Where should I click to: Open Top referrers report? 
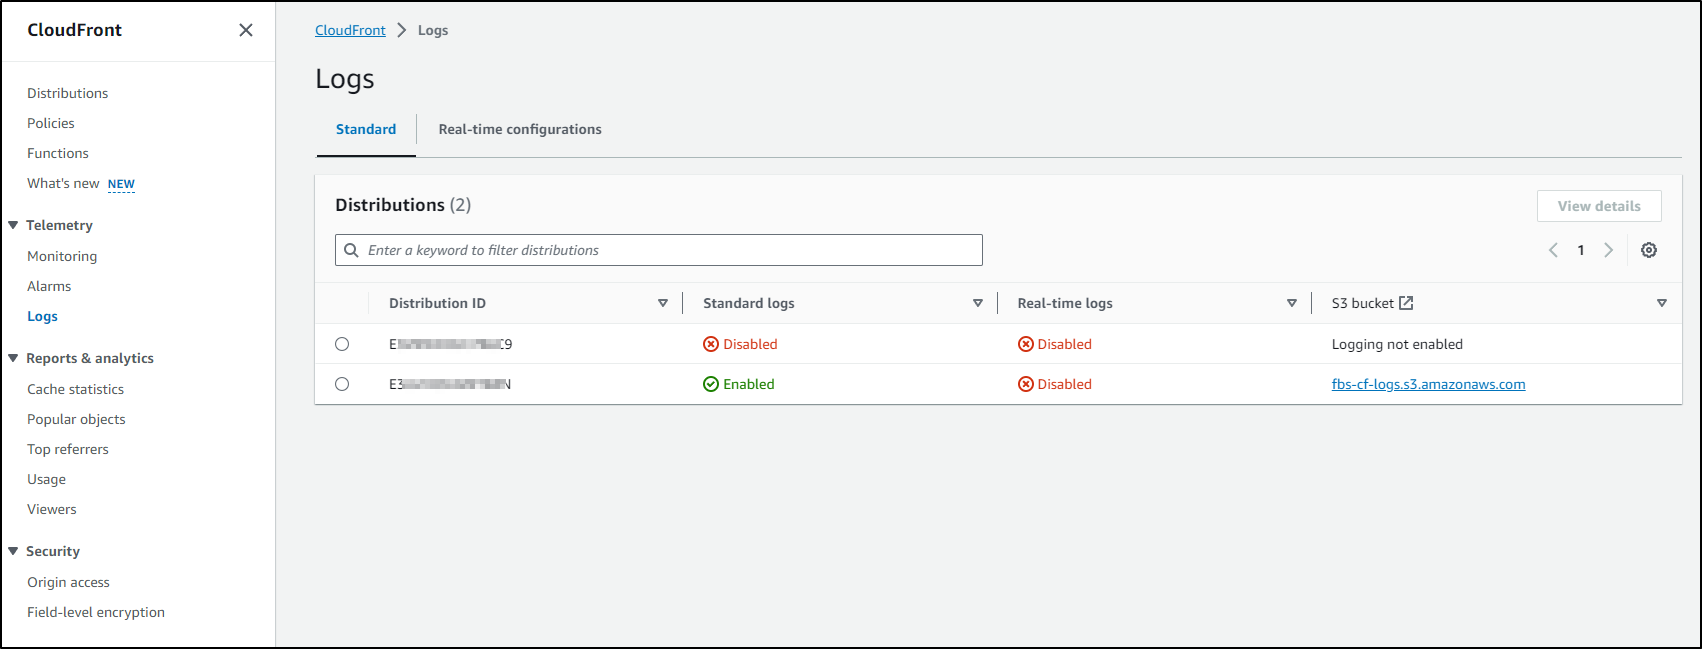tap(68, 449)
